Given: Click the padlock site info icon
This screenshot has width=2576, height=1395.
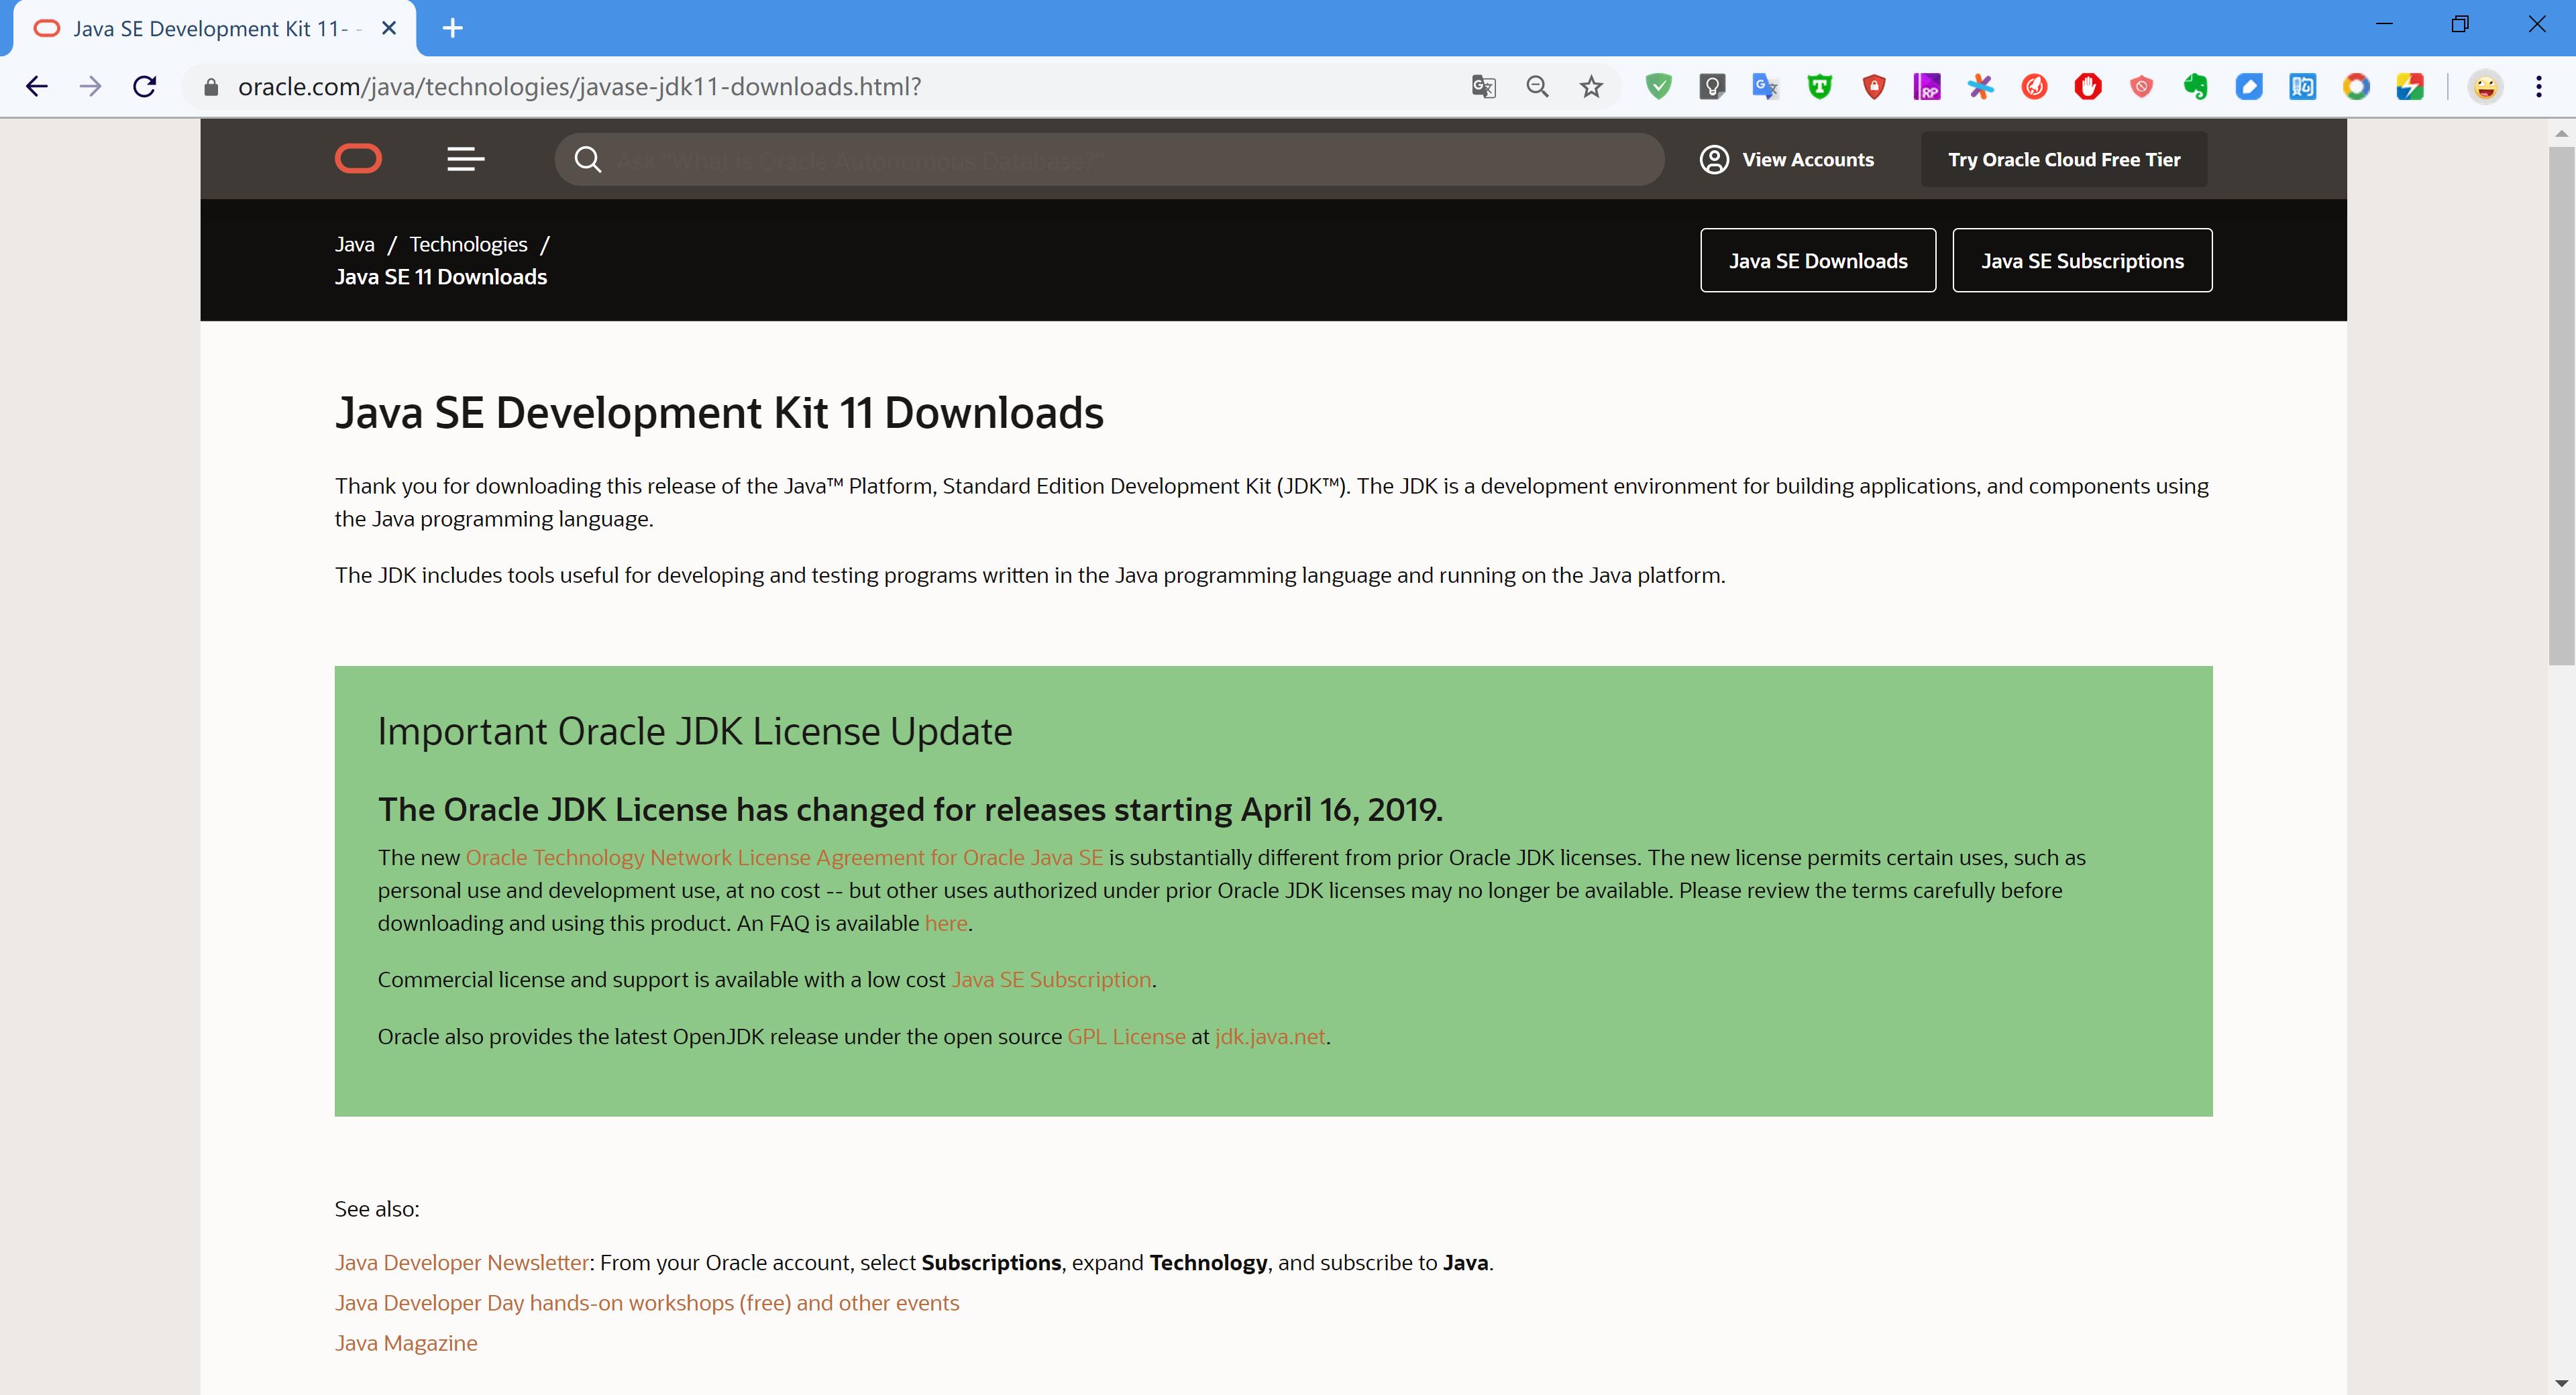Looking at the screenshot, I should pos(210,88).
